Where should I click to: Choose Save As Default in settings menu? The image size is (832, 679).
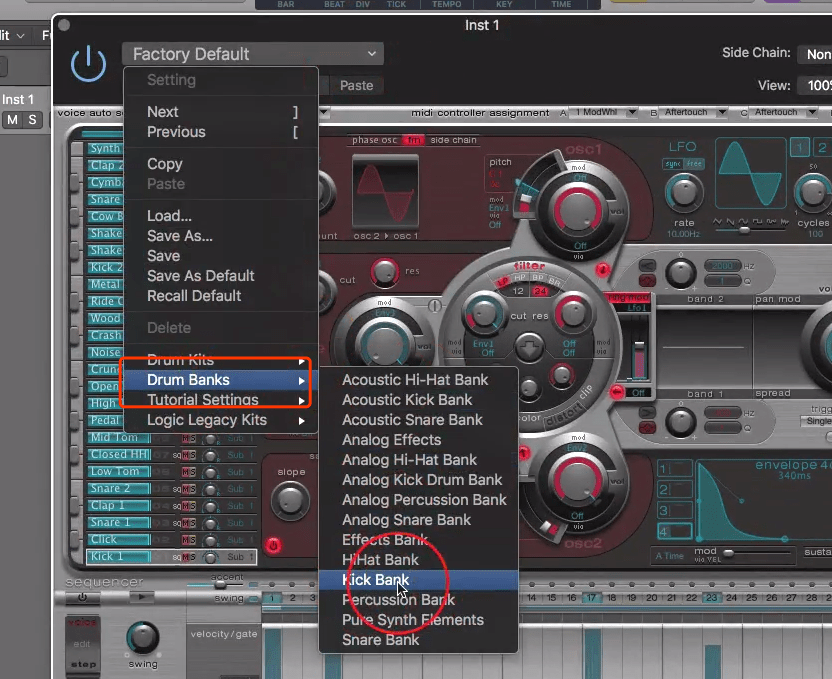click(x=200, y=276)
